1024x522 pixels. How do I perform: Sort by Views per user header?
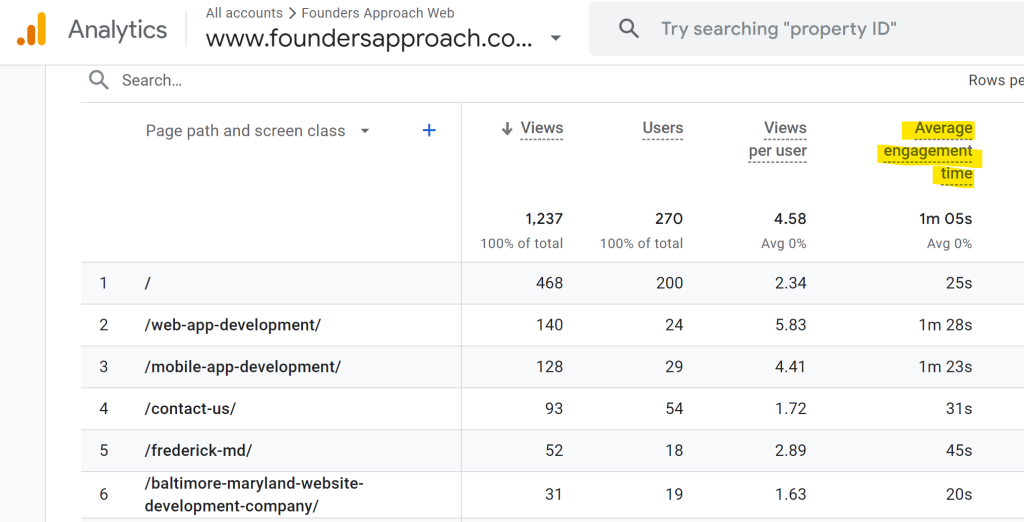[x=777, y=139]
